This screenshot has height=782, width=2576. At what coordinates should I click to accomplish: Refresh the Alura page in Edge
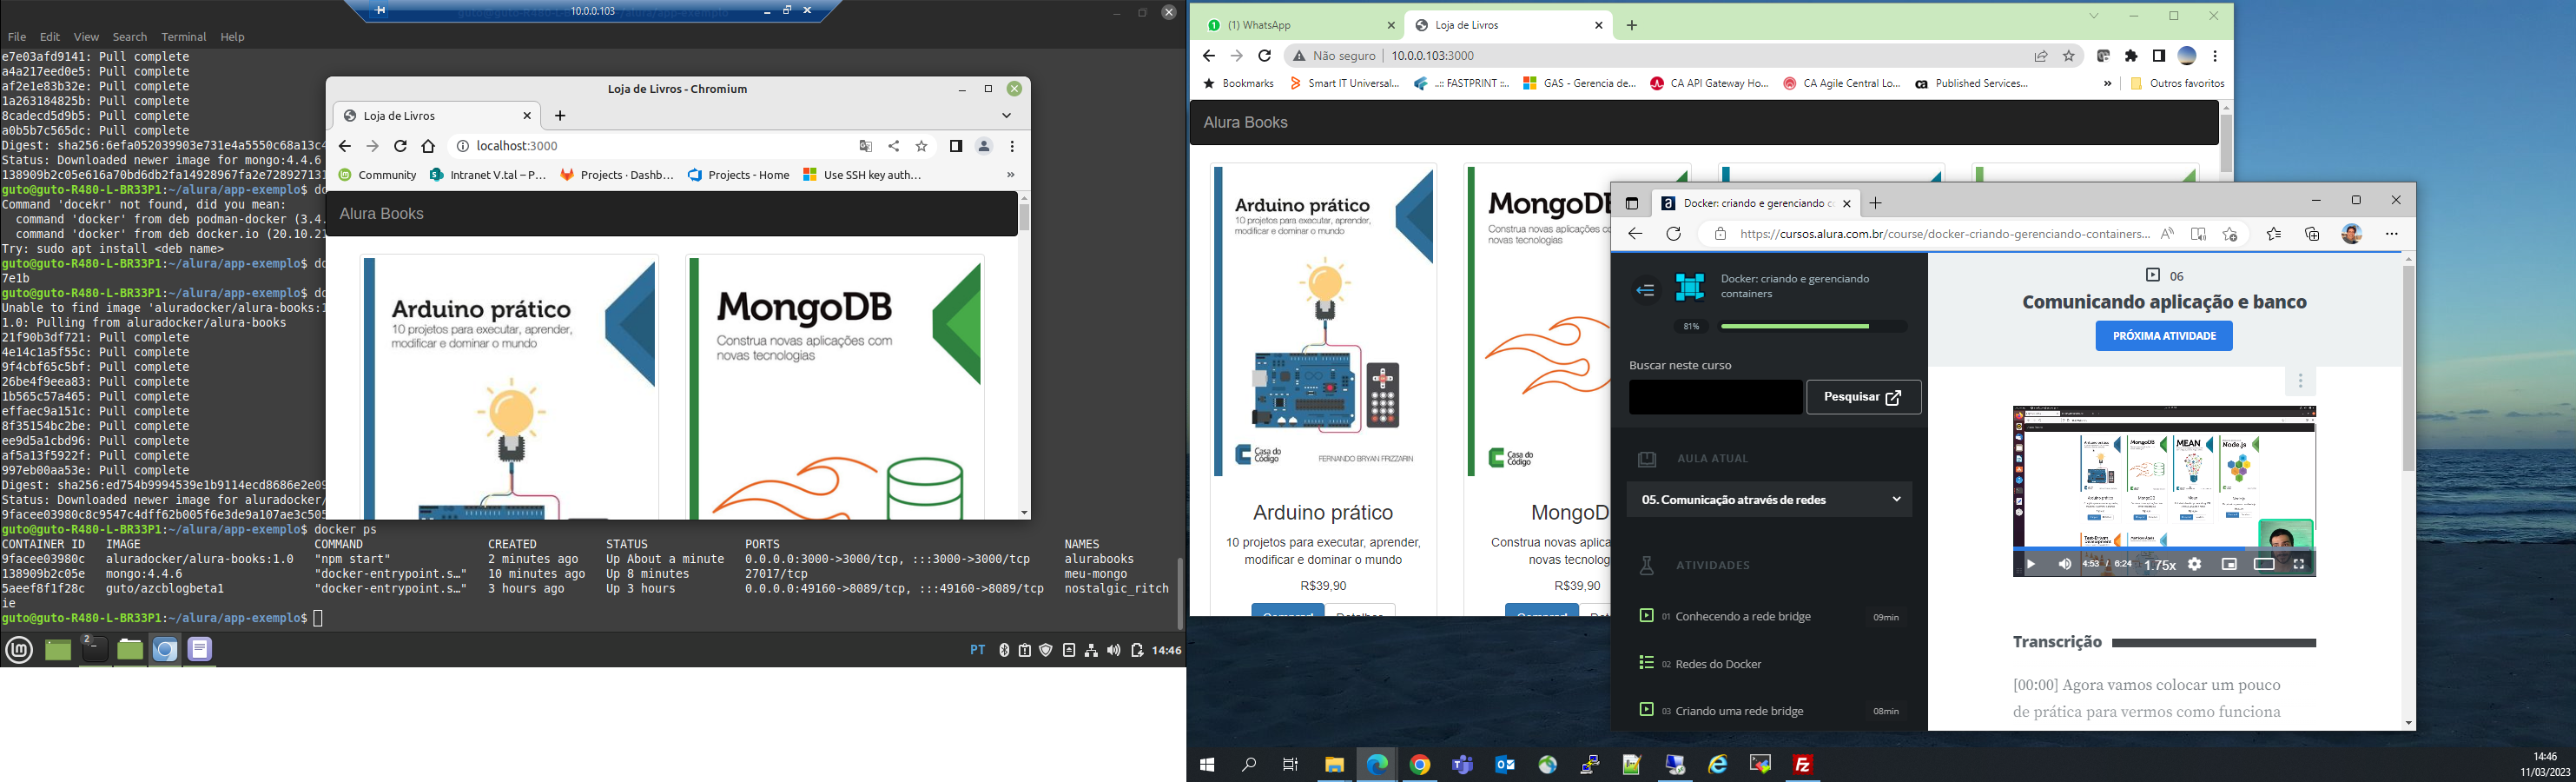(1673, 234)
